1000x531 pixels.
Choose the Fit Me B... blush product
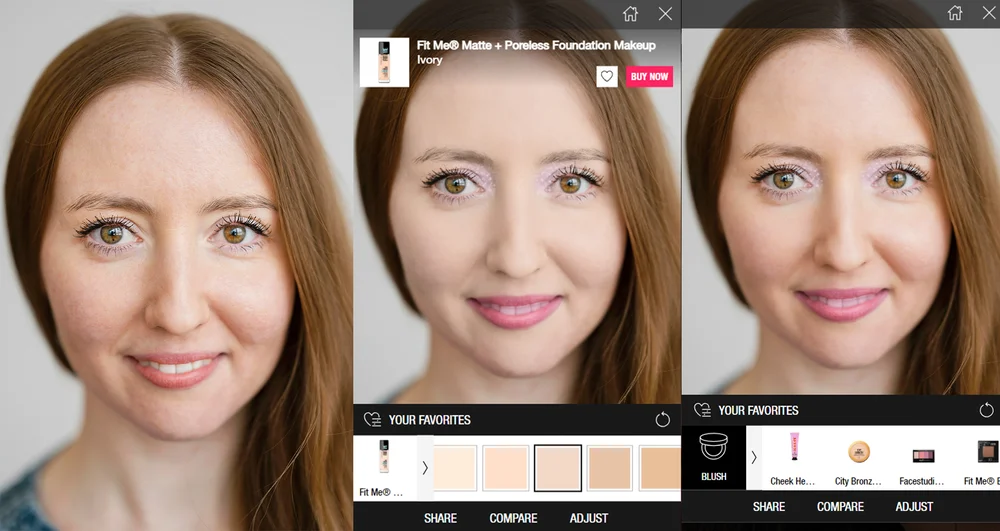point(982,459)
